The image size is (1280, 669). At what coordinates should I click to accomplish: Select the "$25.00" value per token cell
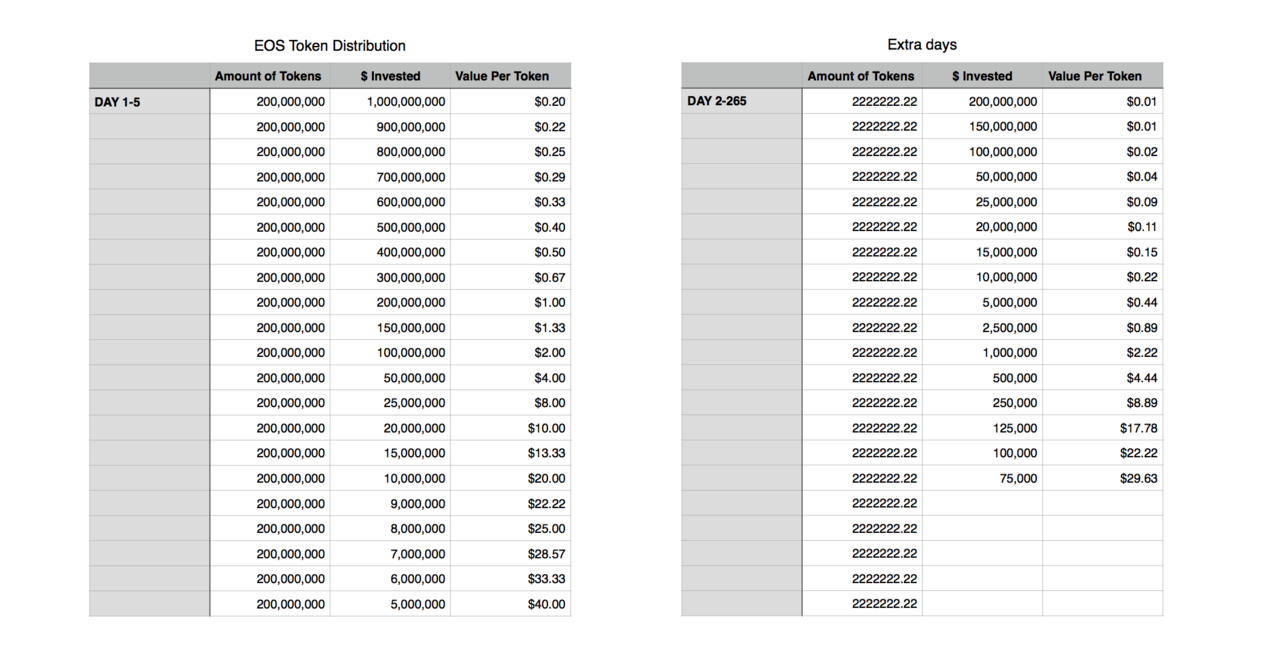(510, 528)
